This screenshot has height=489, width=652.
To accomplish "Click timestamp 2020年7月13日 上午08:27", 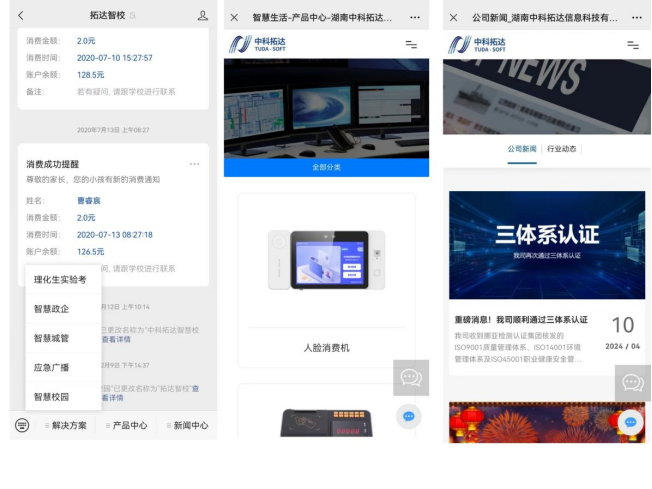I will point(113,130).
